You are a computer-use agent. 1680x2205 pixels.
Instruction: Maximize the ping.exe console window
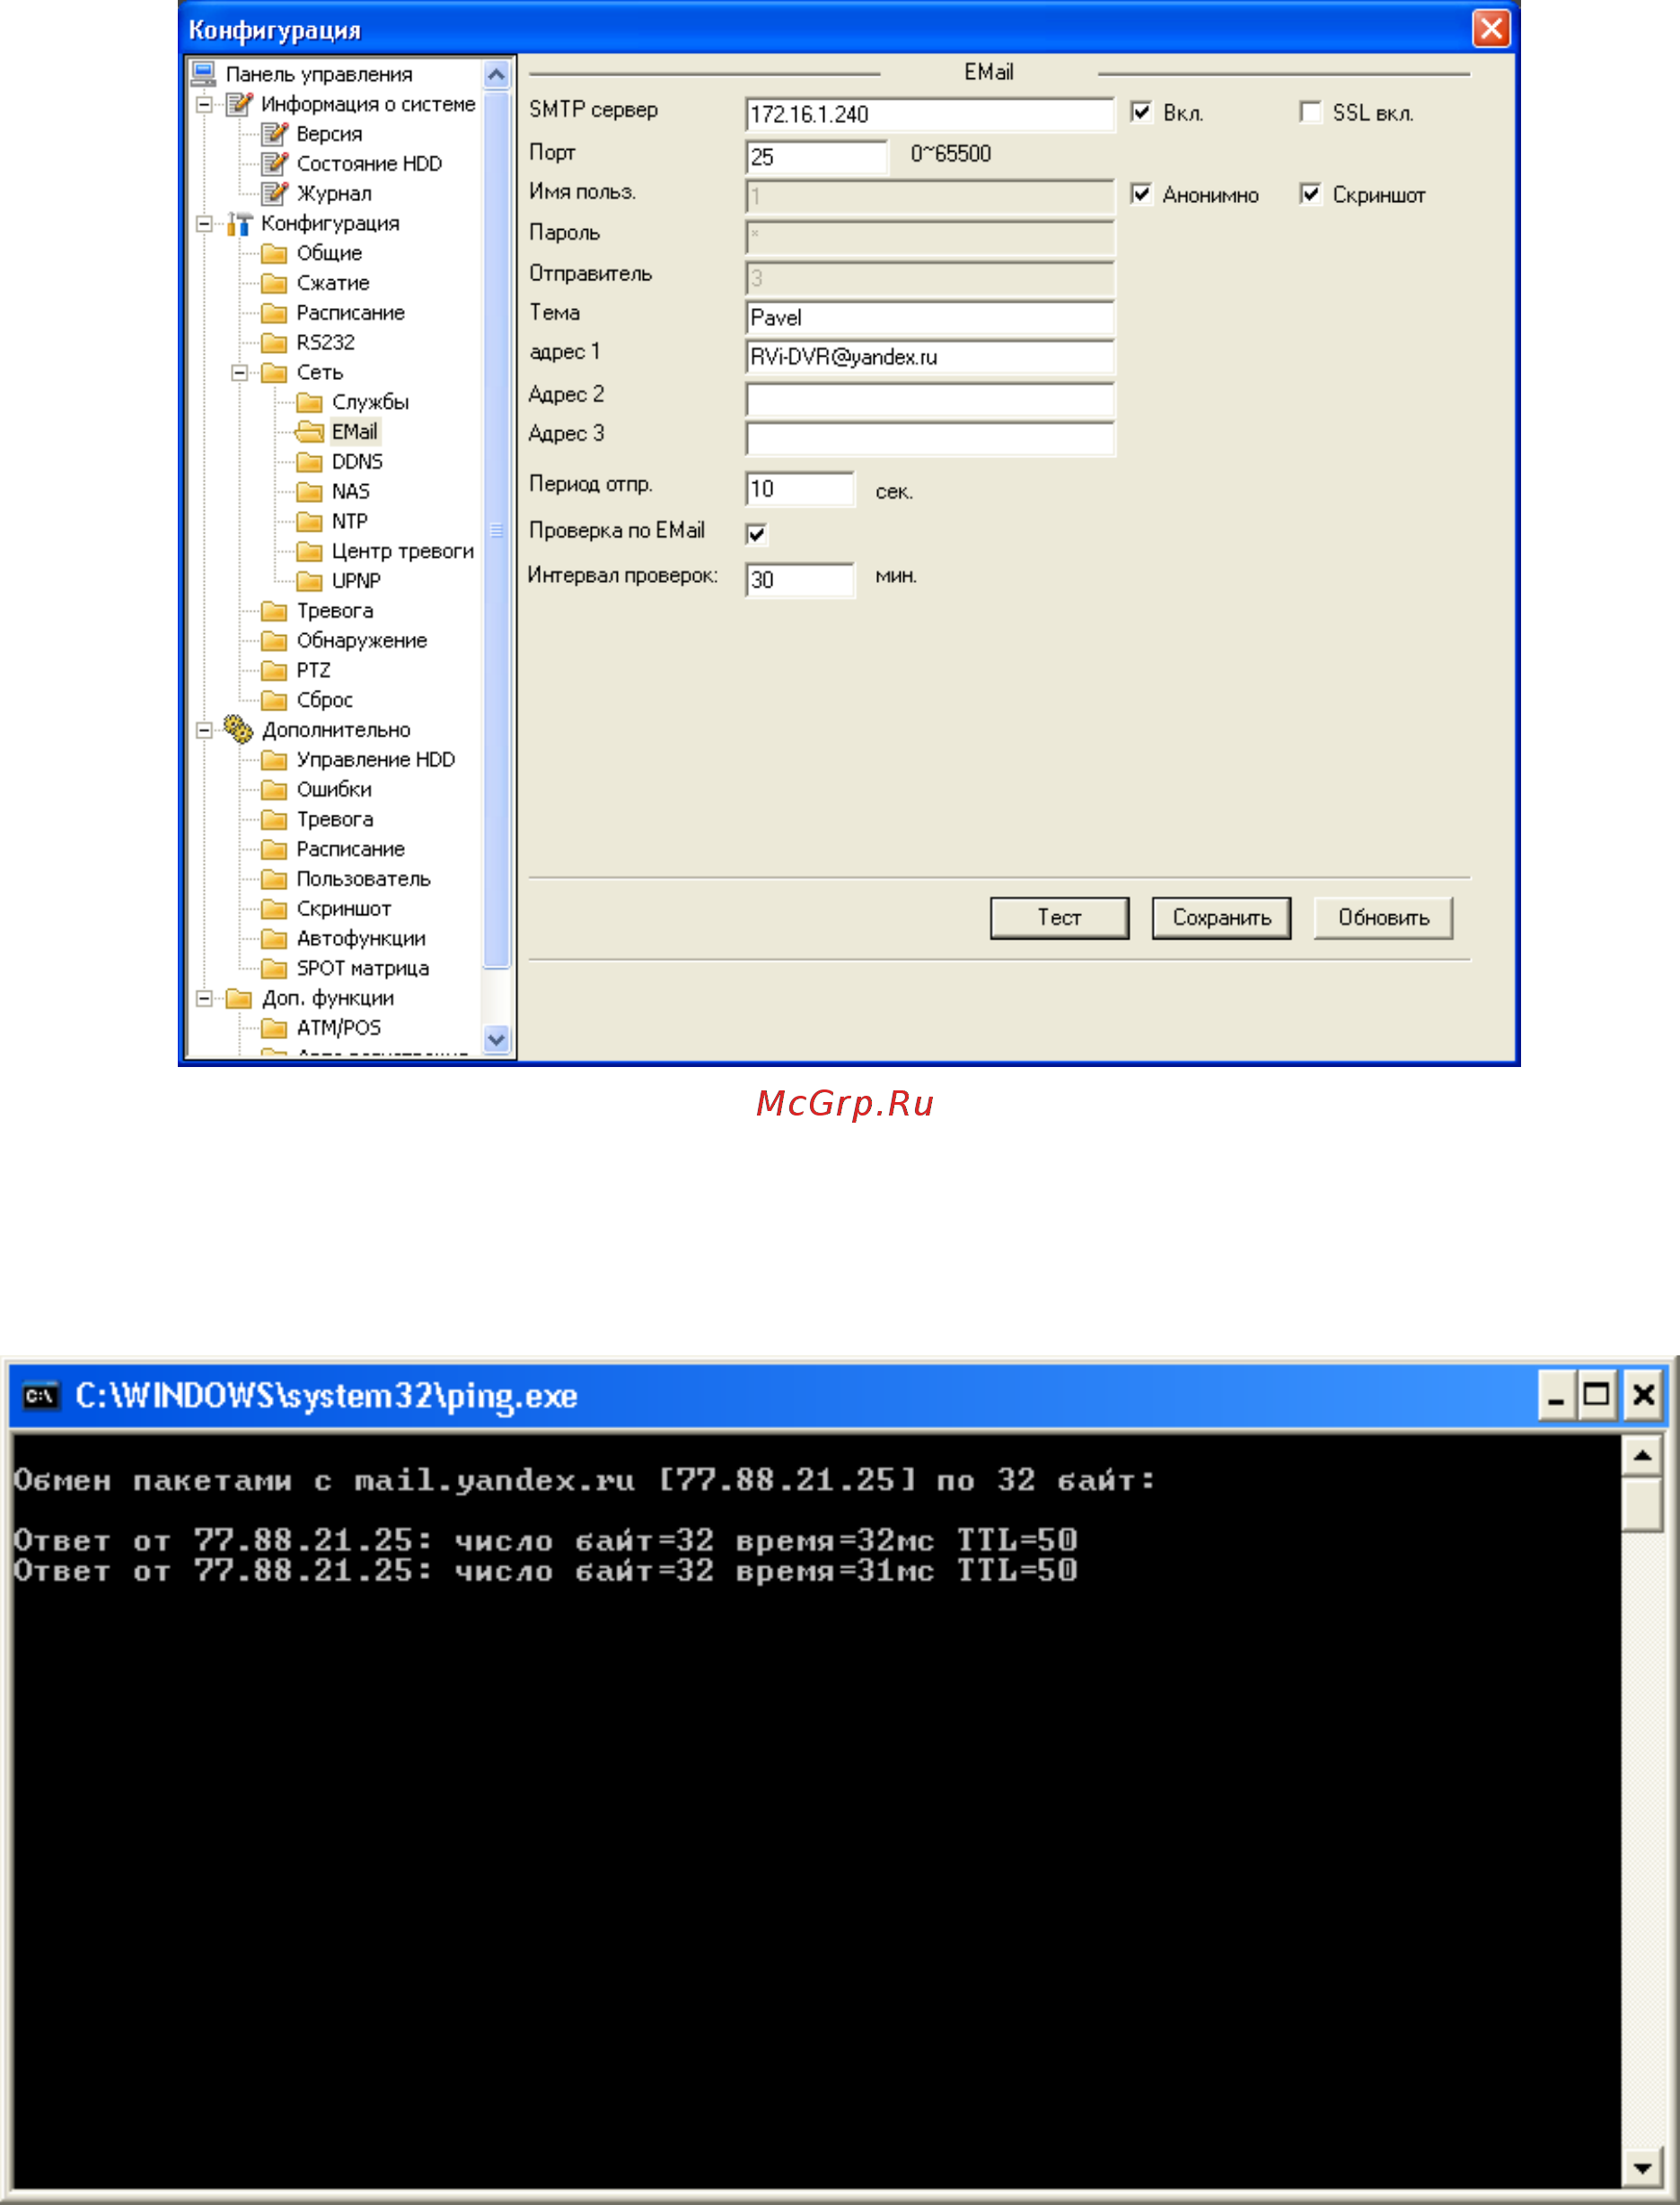(x=1597, y=1395)
